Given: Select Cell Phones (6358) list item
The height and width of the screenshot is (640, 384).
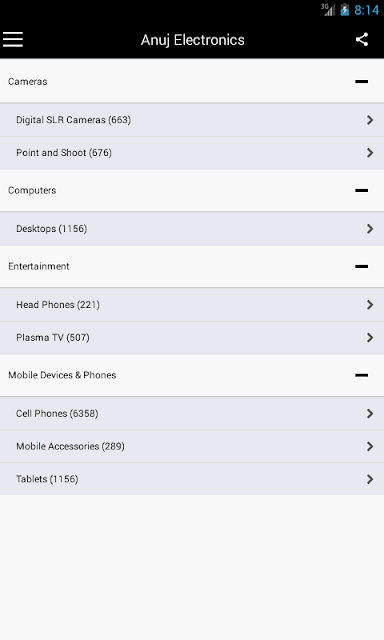Looking at the screenshot, I should (192, 413).
